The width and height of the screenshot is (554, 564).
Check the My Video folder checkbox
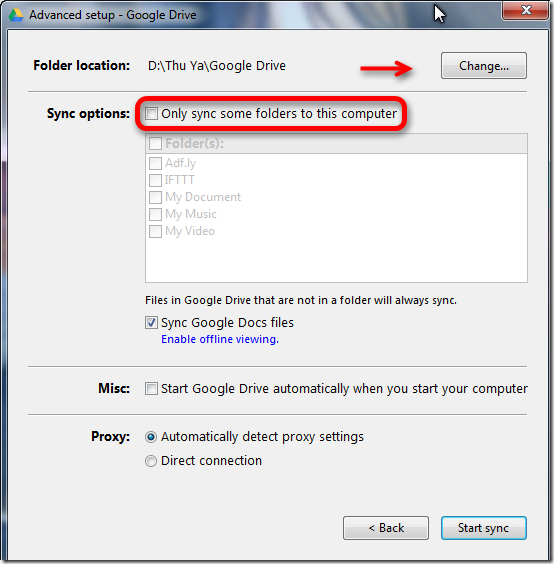155,231
